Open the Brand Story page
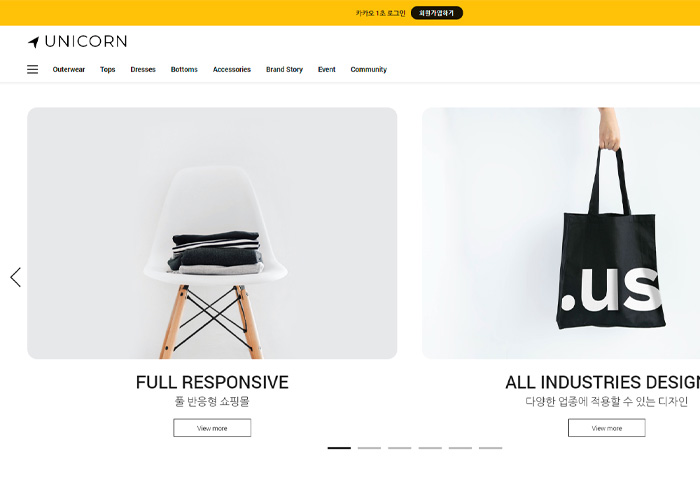Viewport: 700px width, 500px height. (284, 70)
